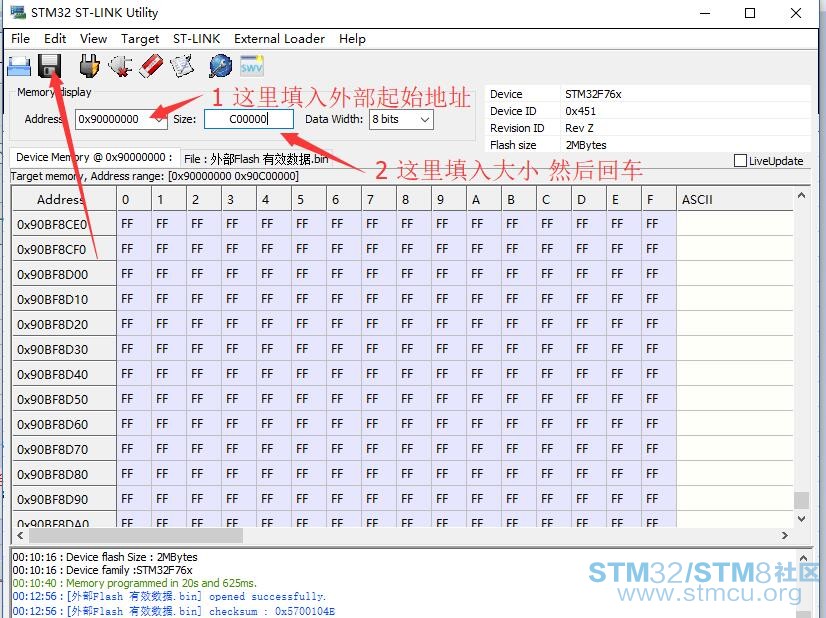The image size is (826, 618).
Task: Click the Size input field C00000
Action: (249, 119)
